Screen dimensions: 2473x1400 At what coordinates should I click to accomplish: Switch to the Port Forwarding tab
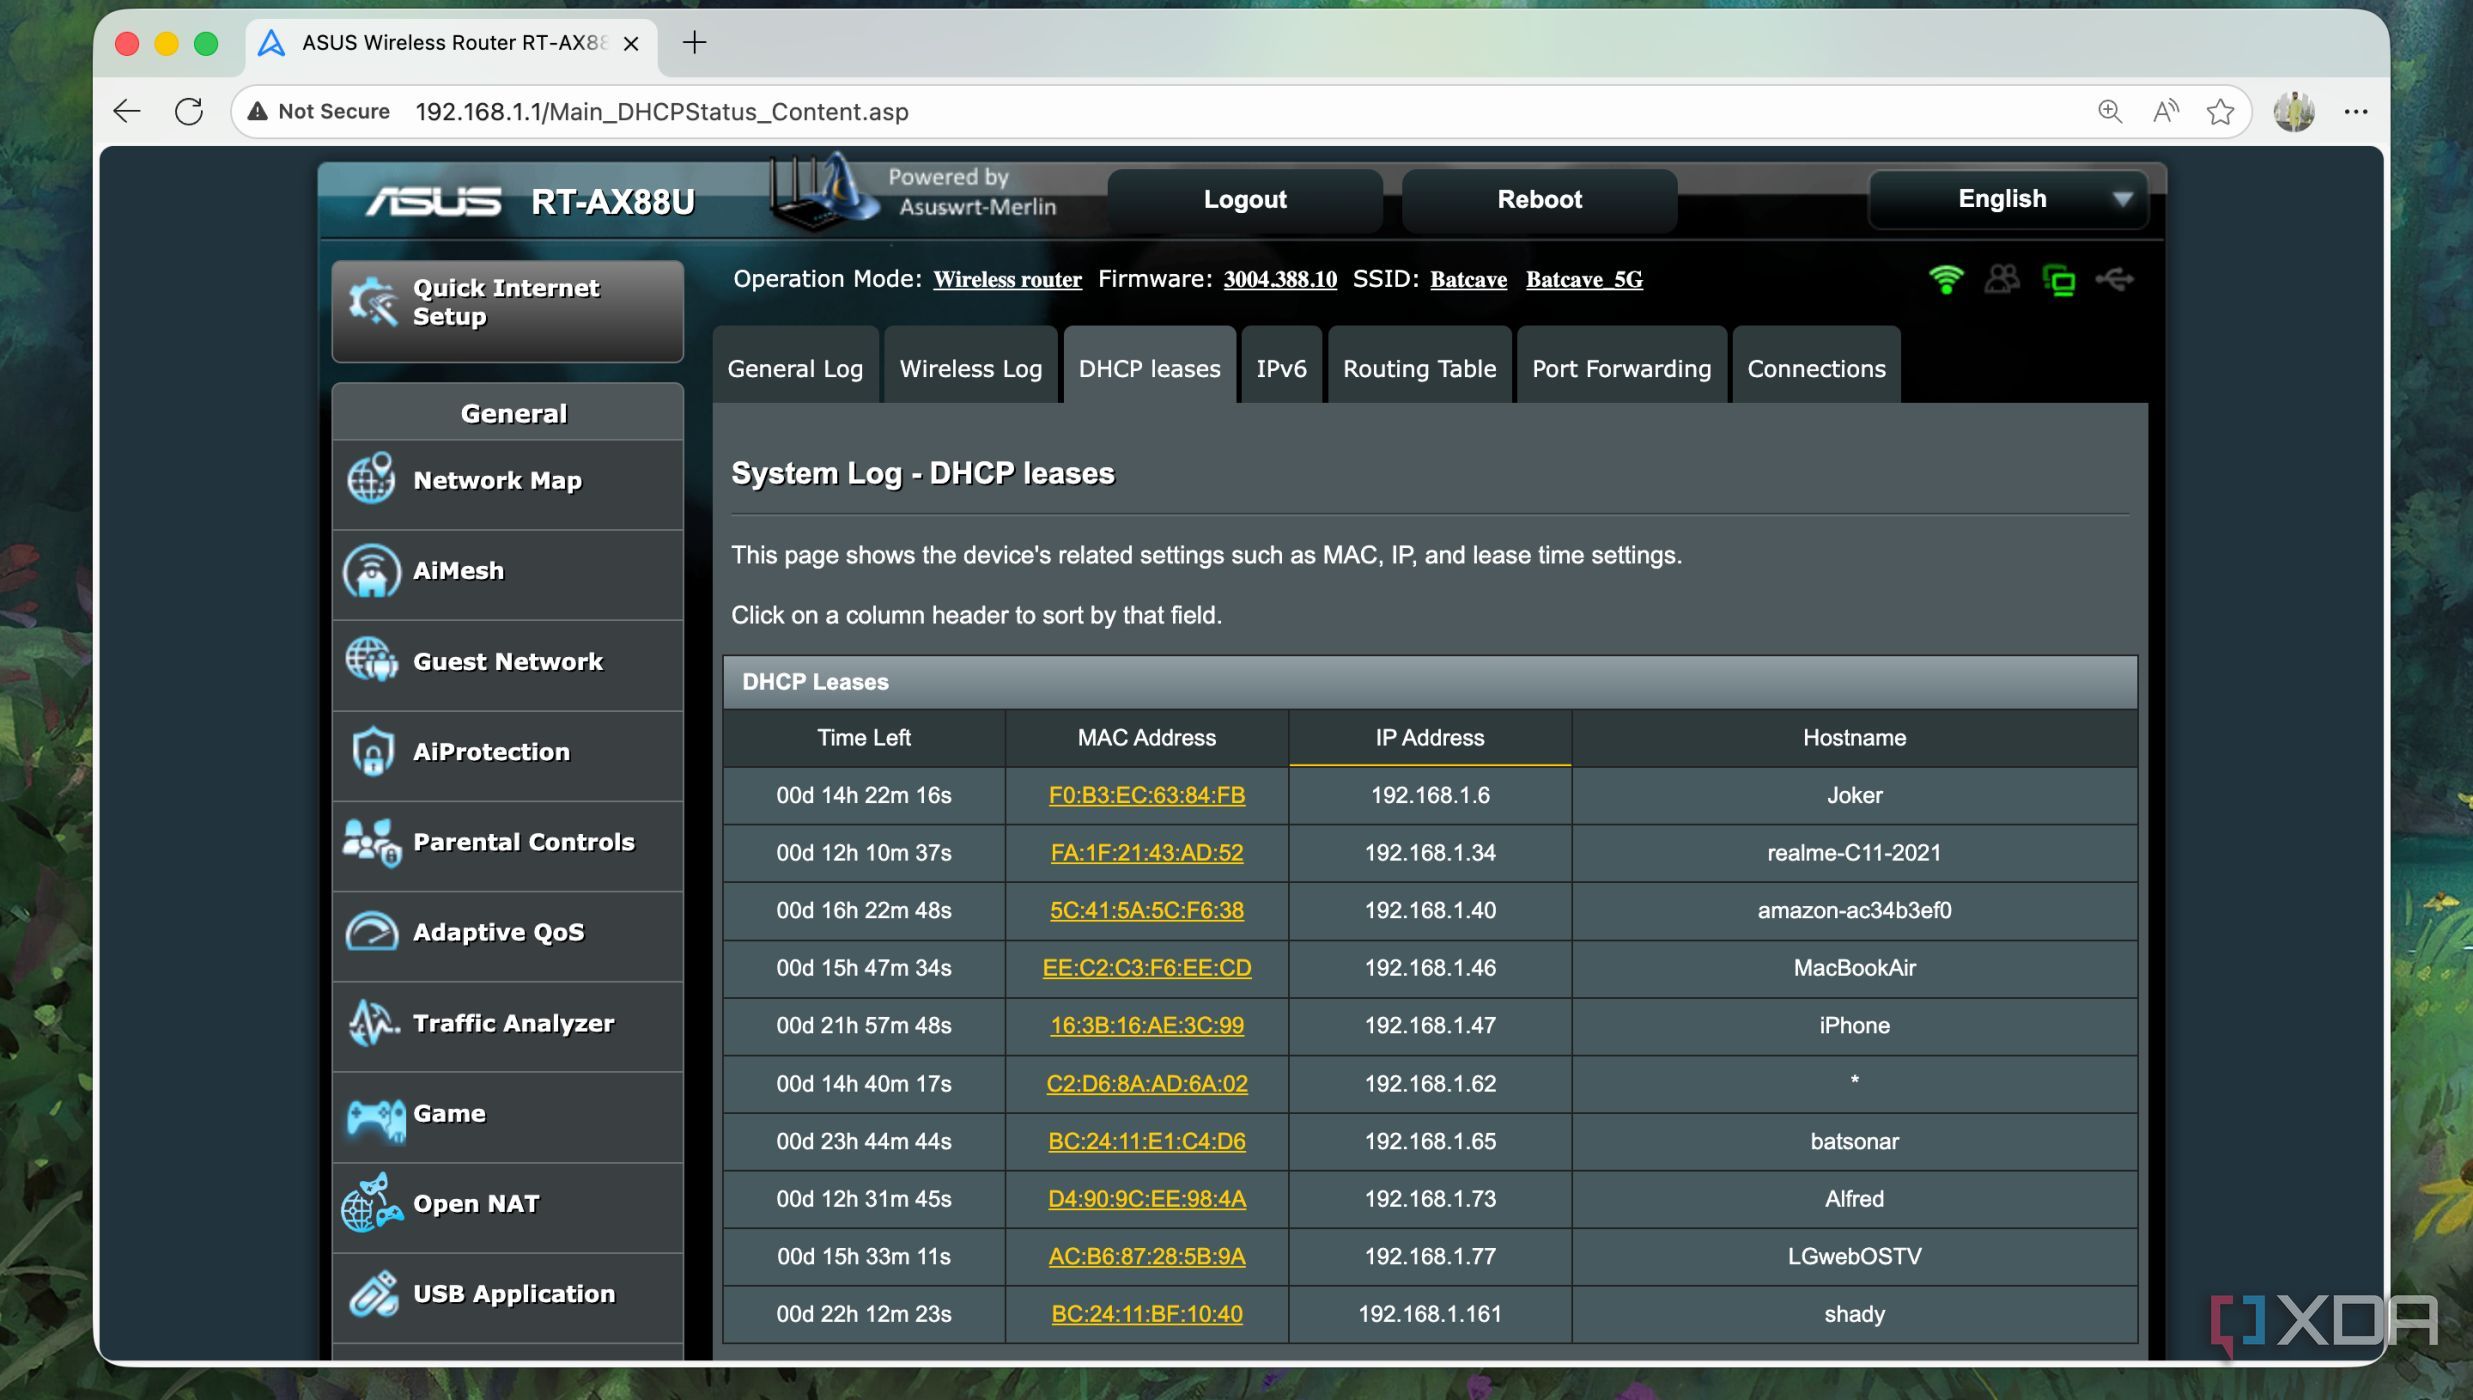[x=1620, y=368]
